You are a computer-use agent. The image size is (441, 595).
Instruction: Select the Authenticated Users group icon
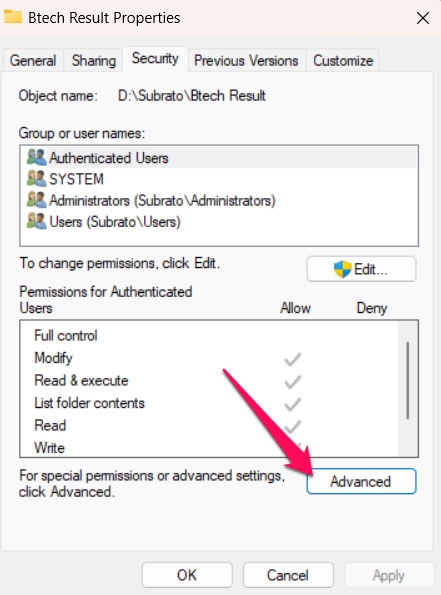point(36,157)
